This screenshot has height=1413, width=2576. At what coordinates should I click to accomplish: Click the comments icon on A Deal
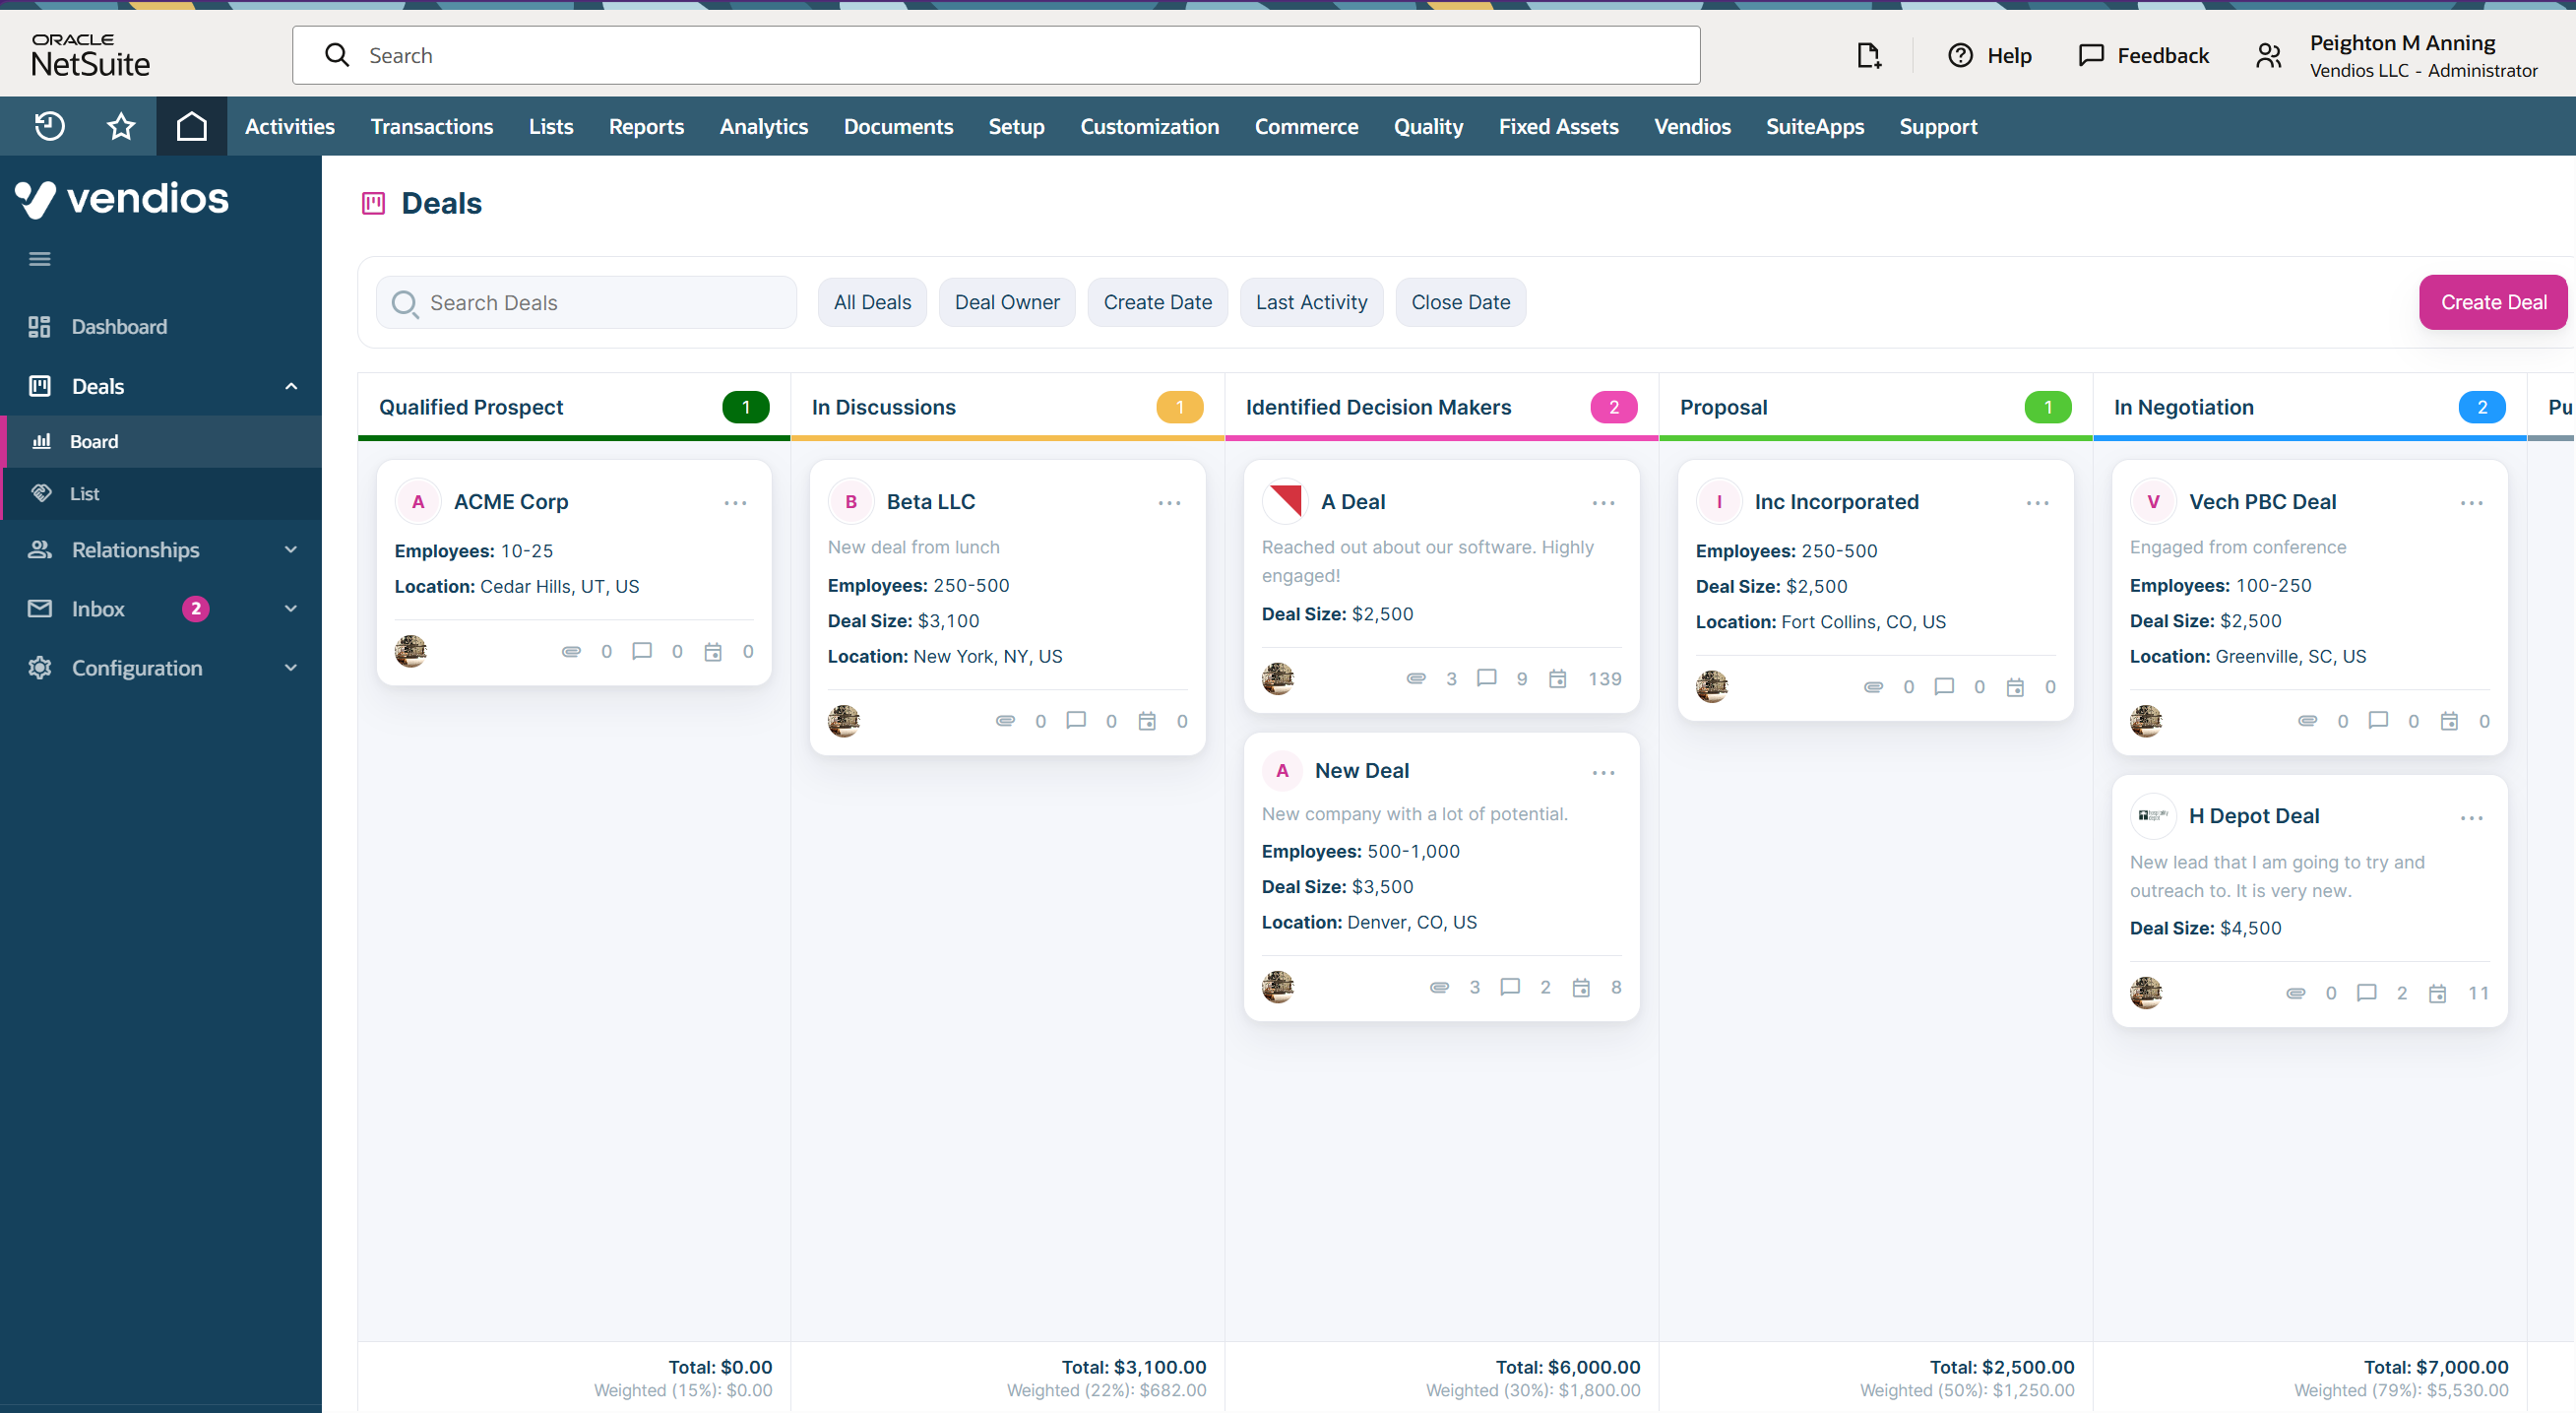pos(1487,679)
